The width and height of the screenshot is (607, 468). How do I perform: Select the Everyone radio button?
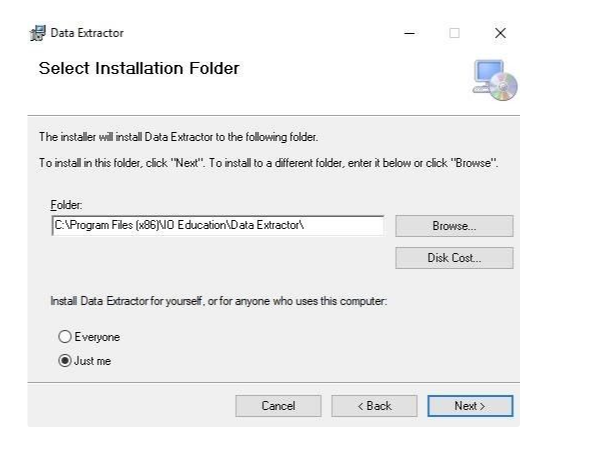[65, 337]
